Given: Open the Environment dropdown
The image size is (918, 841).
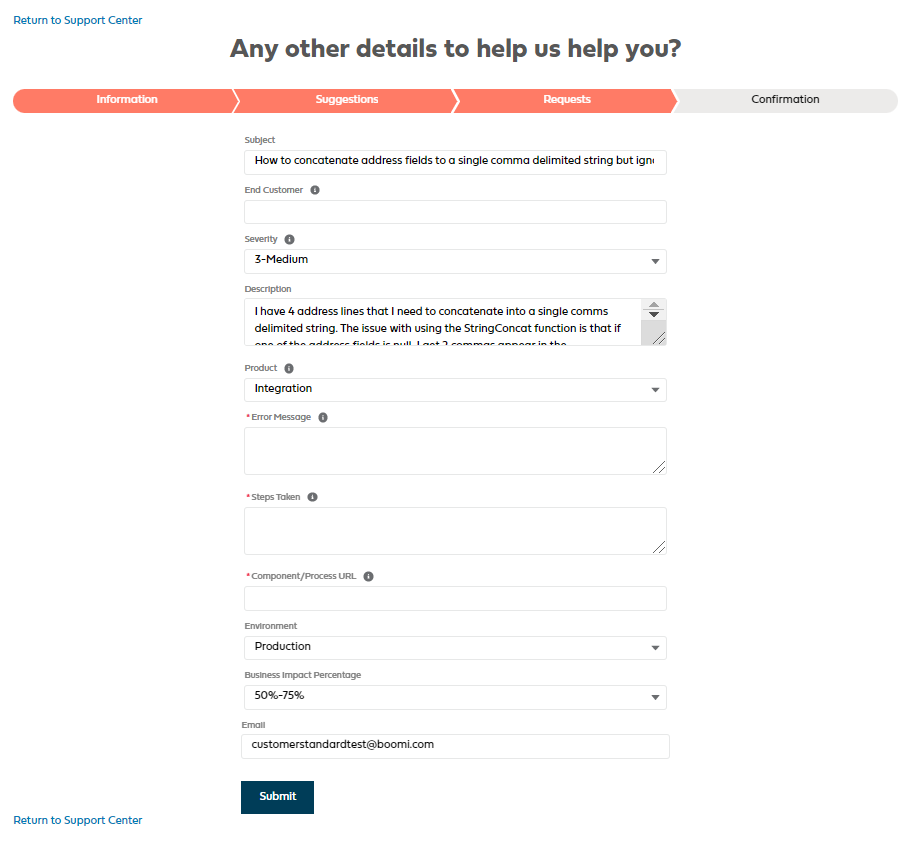Looking at the screenshot, I should tap(455, 647).
